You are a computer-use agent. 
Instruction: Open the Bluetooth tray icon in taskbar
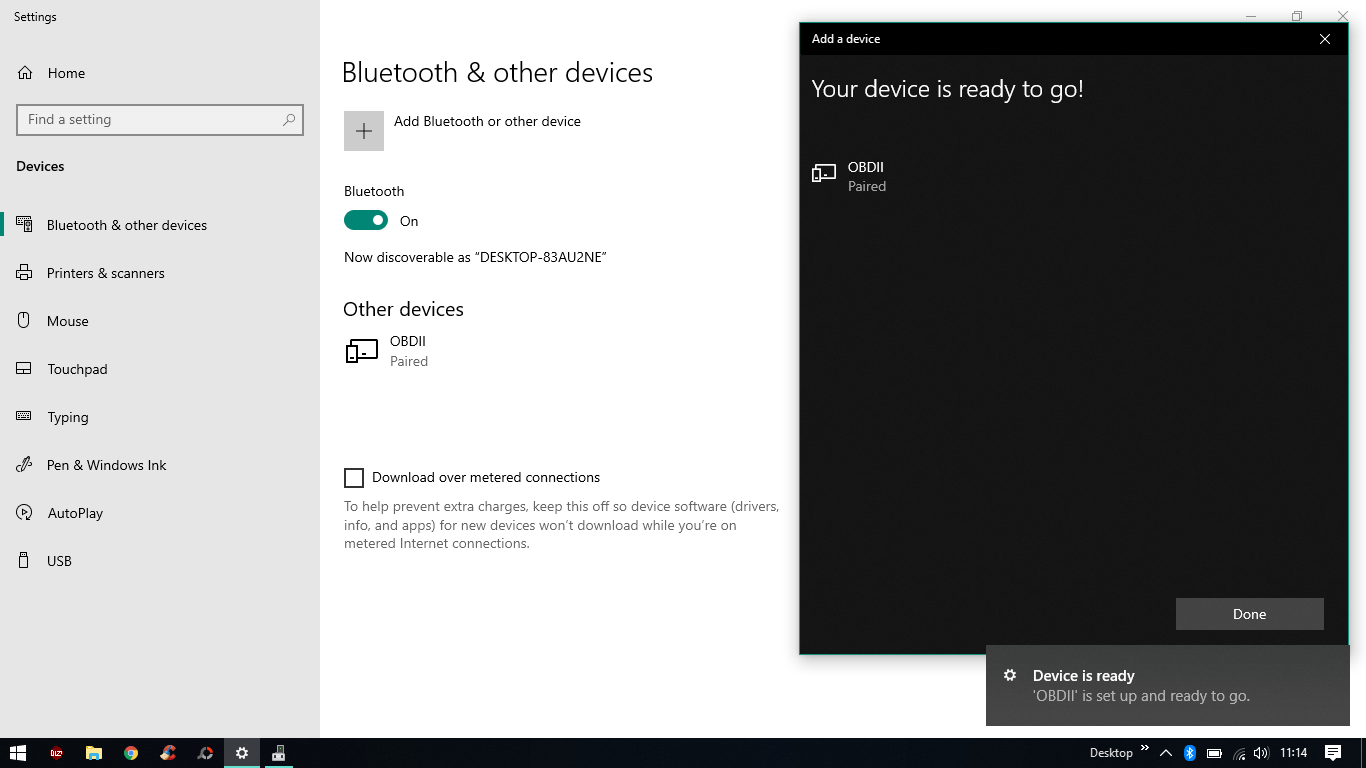[1190, 753]
